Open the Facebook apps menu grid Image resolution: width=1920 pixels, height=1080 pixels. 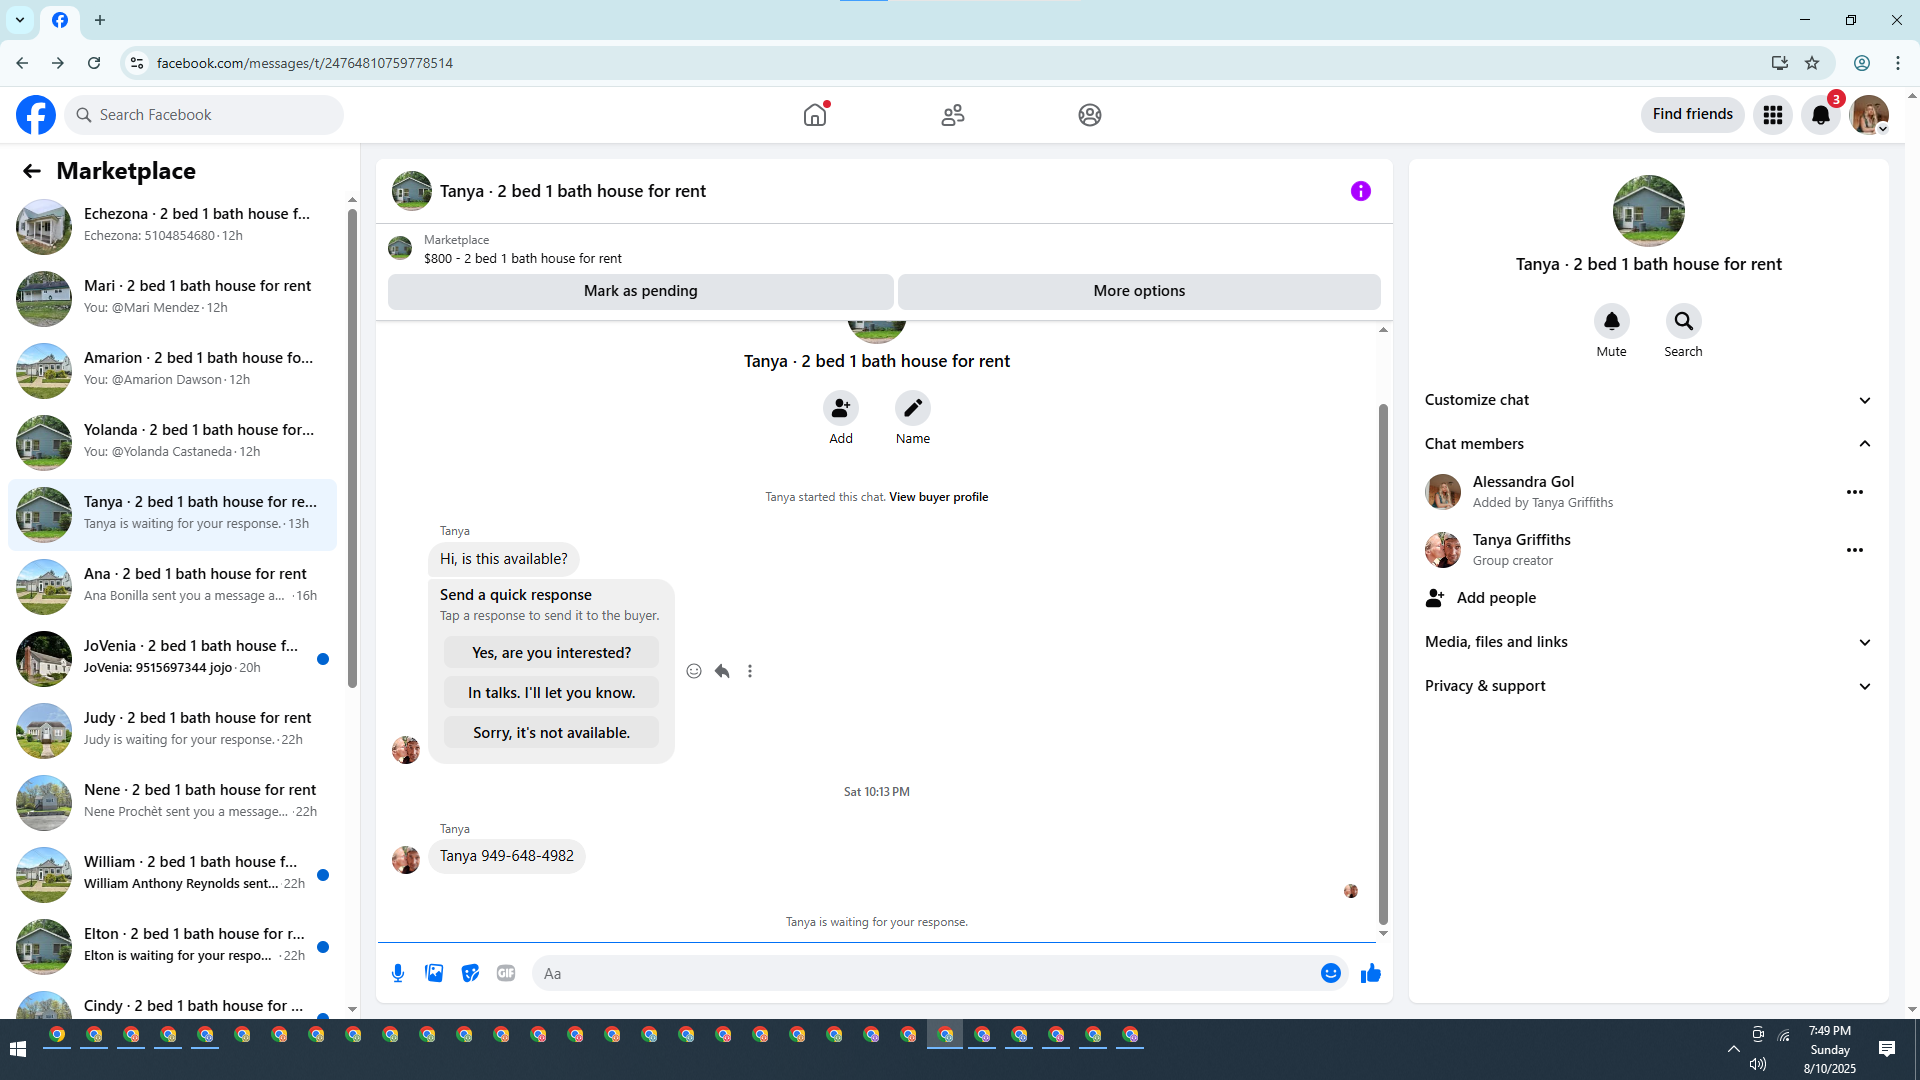pos(1772,115)
